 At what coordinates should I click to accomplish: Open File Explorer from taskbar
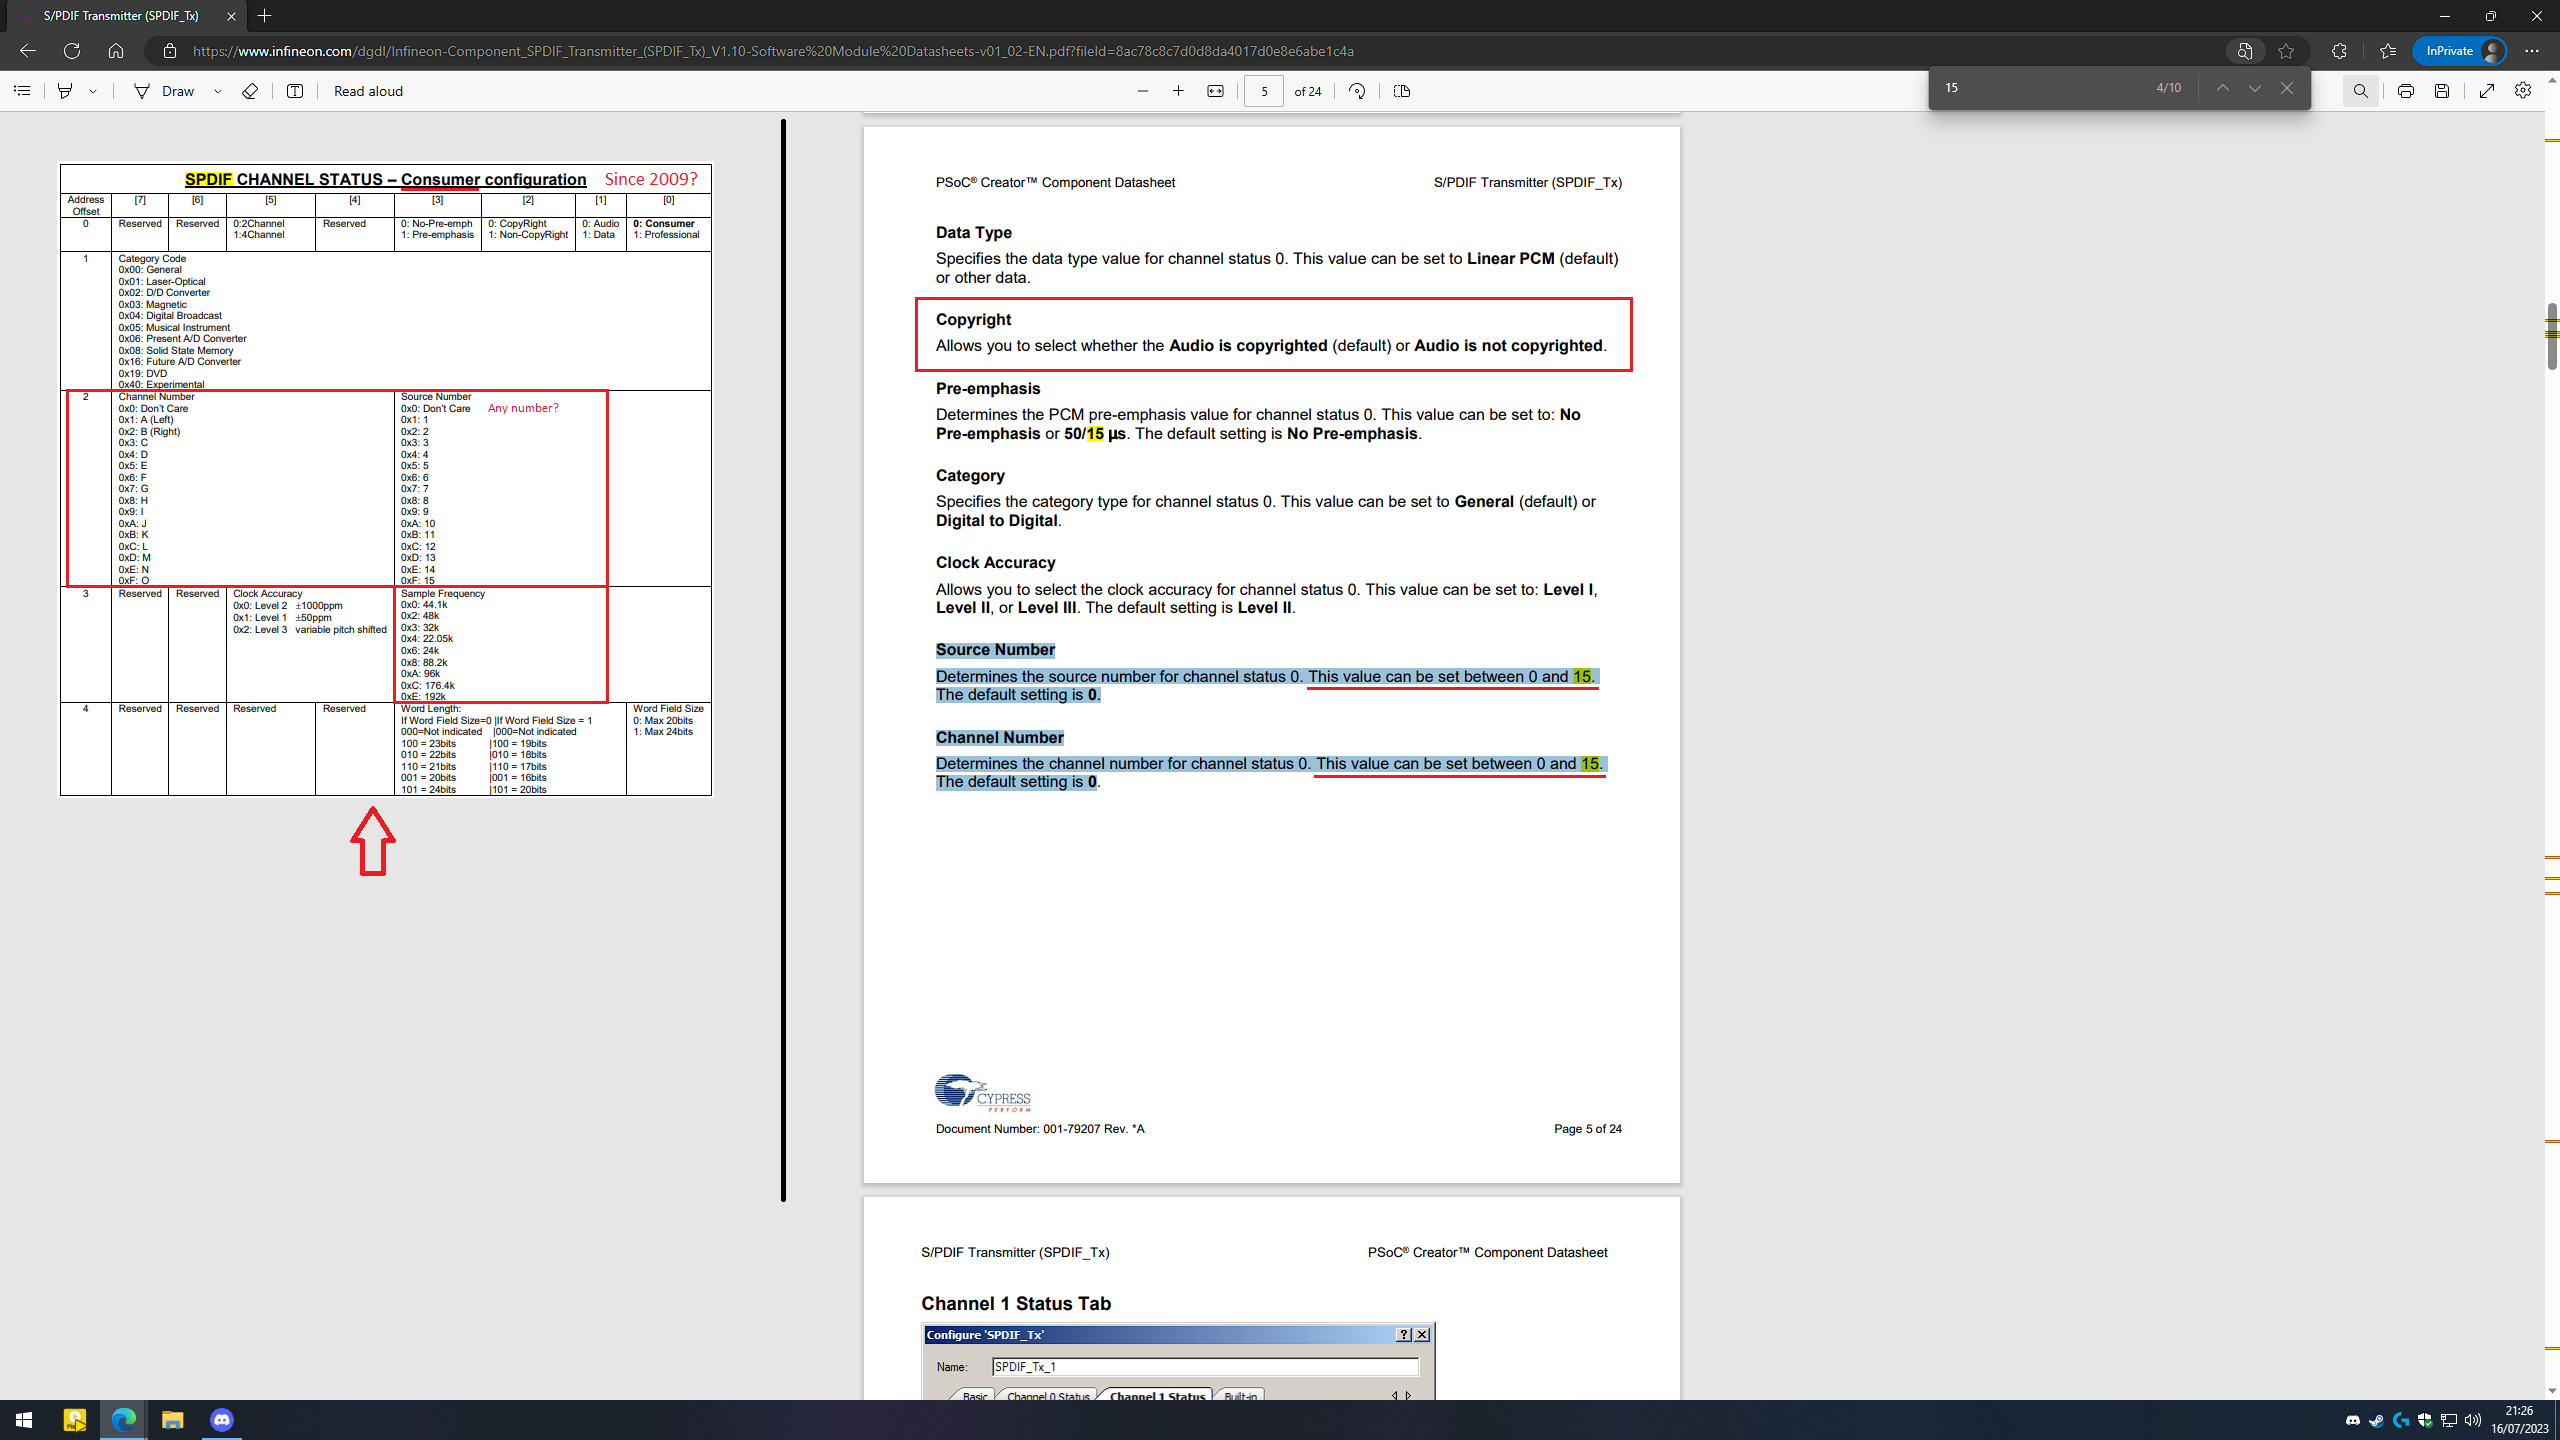pos(172,1420)
